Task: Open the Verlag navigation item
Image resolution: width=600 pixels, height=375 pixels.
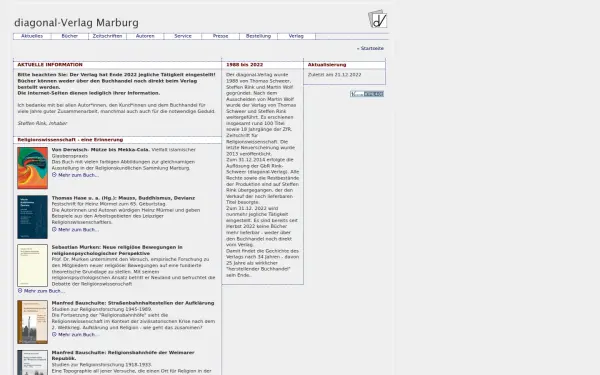Action: 296,36
